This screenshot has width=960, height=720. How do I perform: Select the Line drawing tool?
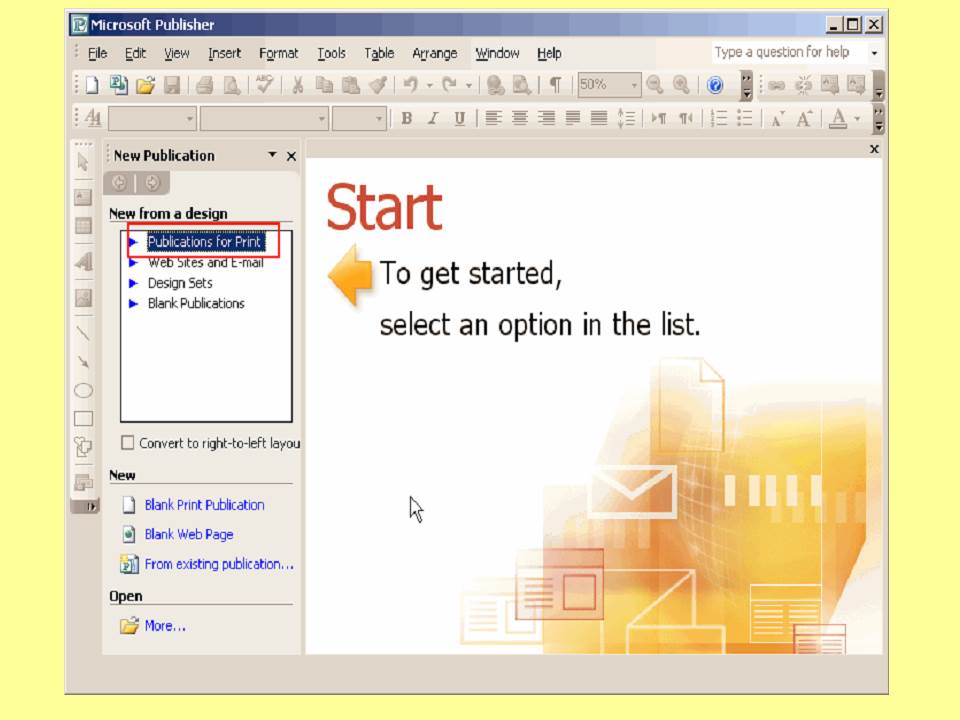click(x=83, y=333)
